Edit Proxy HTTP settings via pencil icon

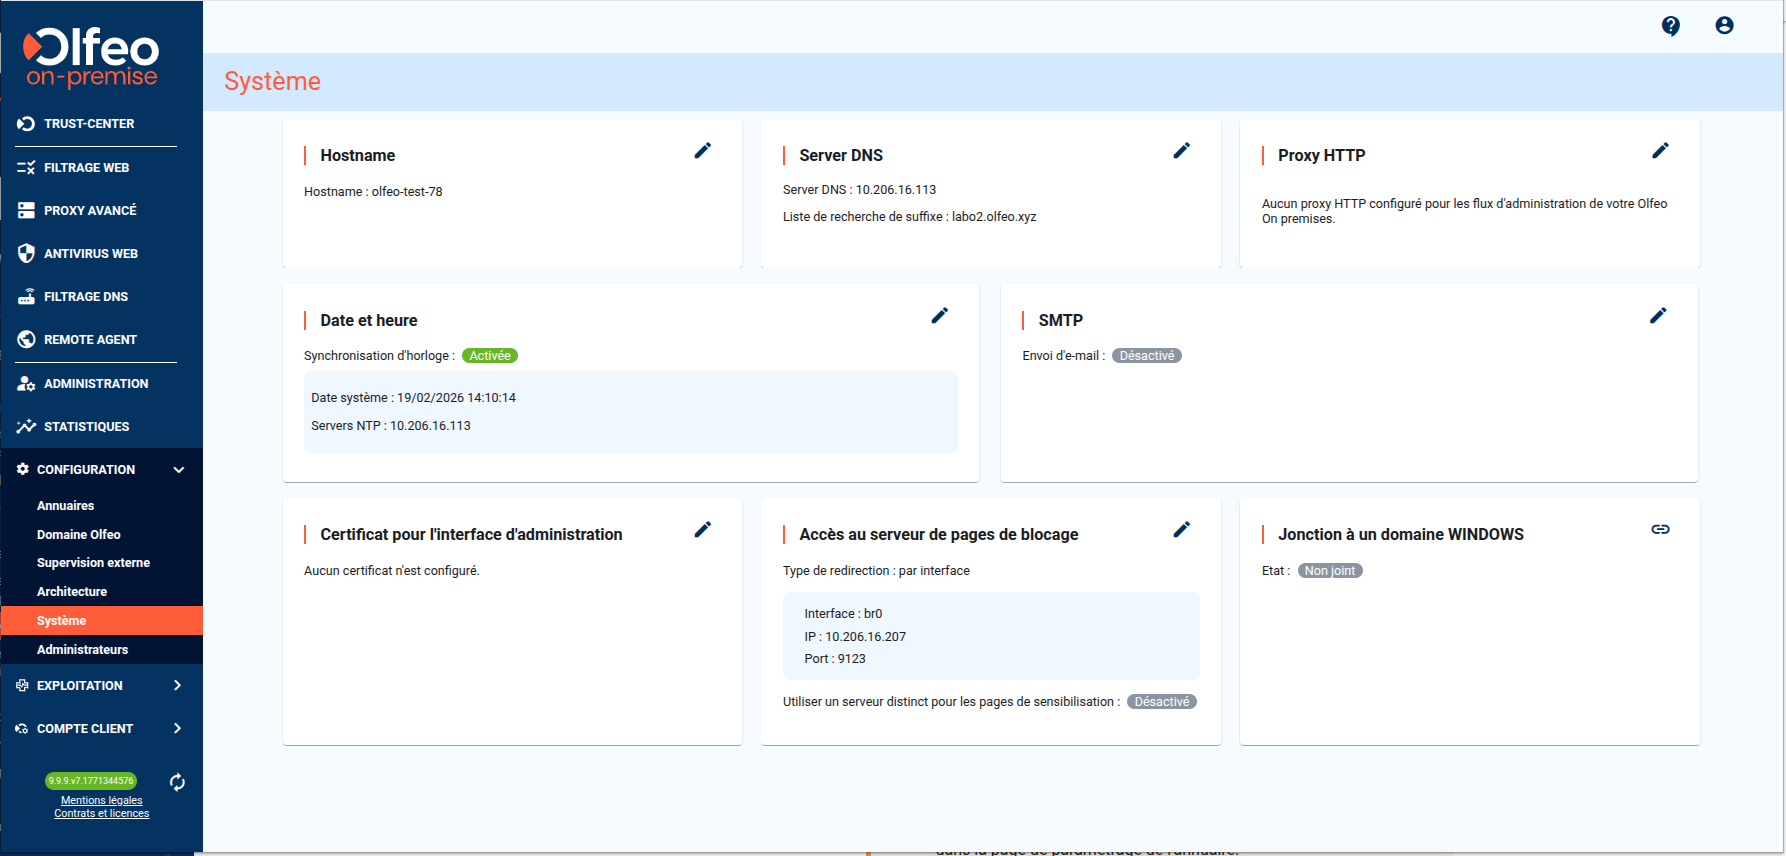click(x=1661, y=151)
